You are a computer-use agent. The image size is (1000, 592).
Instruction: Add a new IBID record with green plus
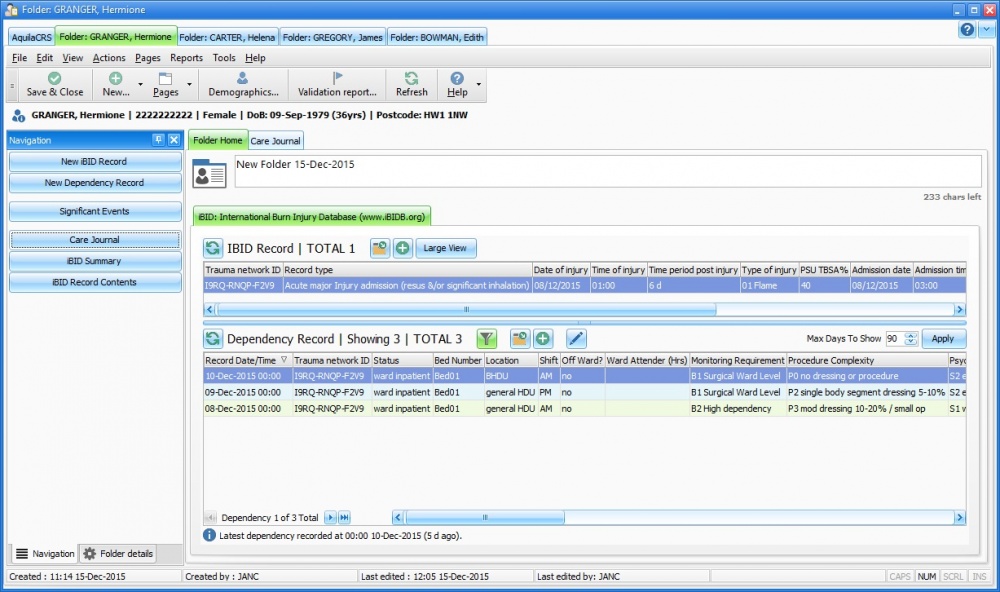point(402,248)
